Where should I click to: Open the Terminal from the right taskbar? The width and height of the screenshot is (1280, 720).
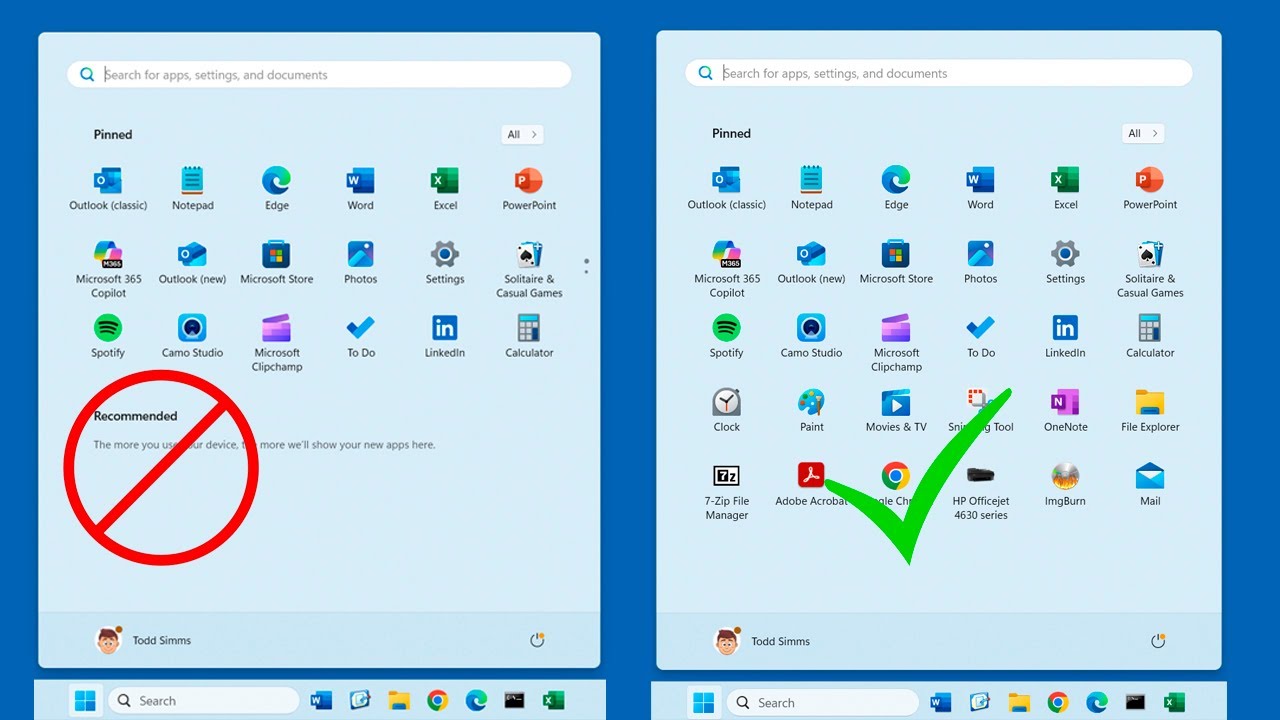(x=1135, y=703)
